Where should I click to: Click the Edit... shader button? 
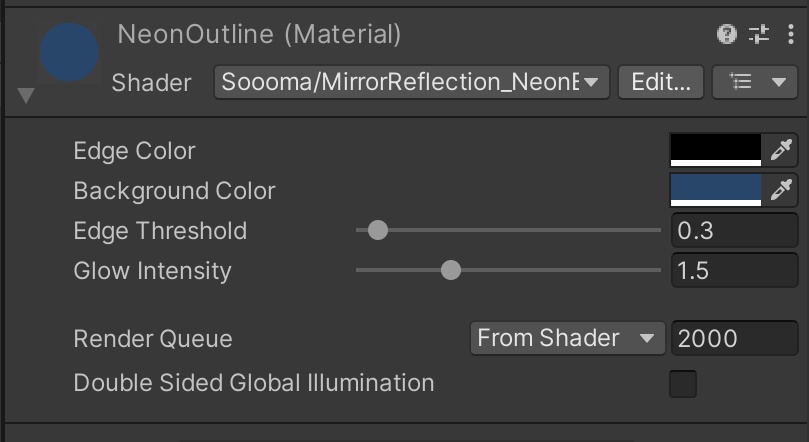661,82
